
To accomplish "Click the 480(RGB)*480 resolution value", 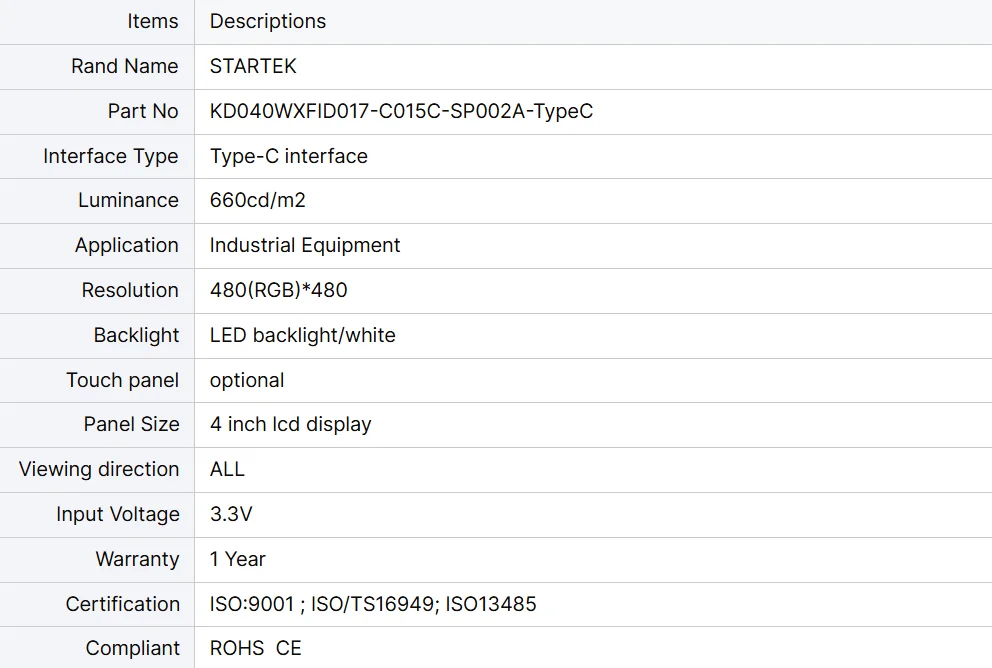I will (x=278, y=290).
